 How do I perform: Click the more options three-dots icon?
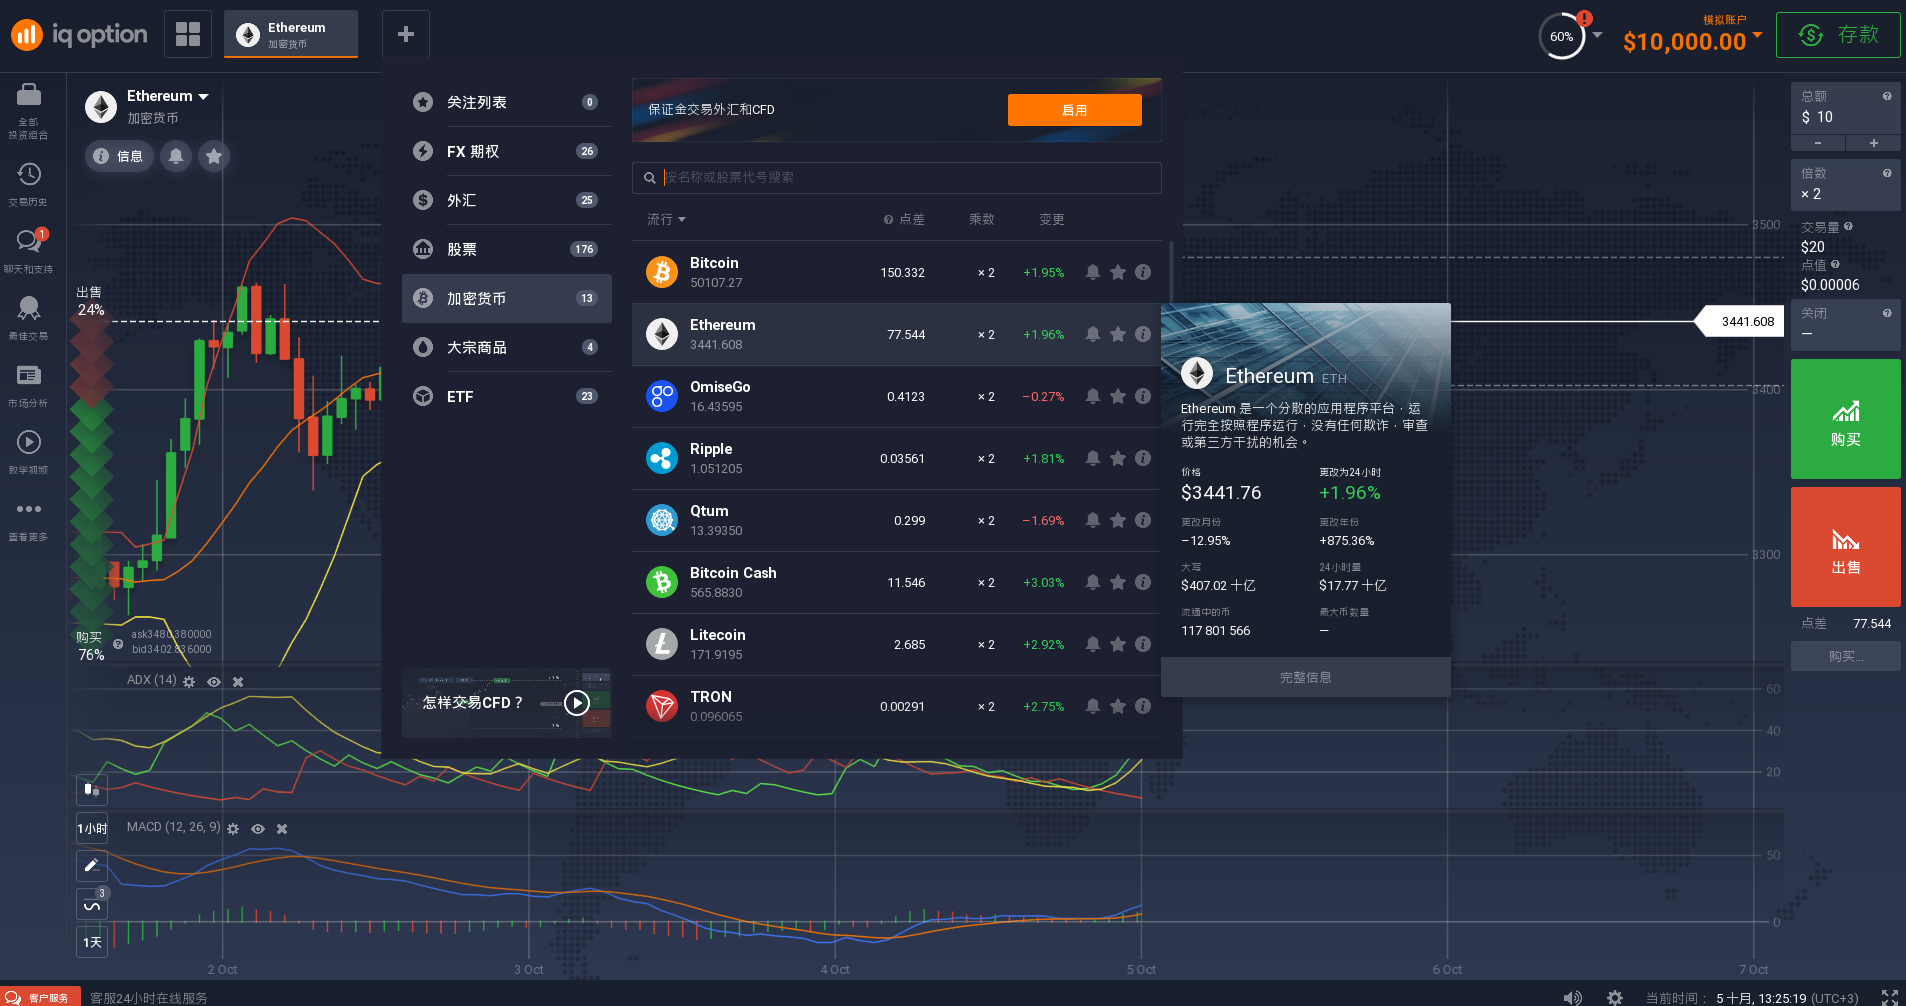(29, 509)
